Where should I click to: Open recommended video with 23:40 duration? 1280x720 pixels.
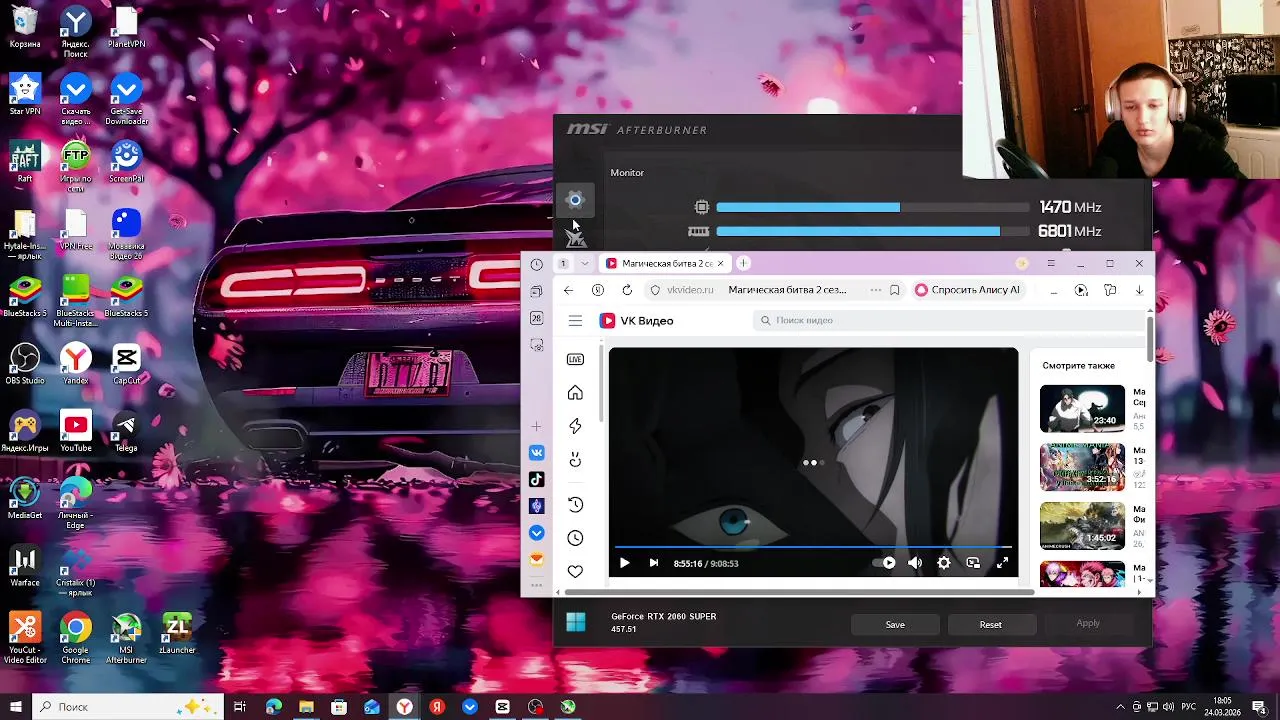[x=1082, y=408]
